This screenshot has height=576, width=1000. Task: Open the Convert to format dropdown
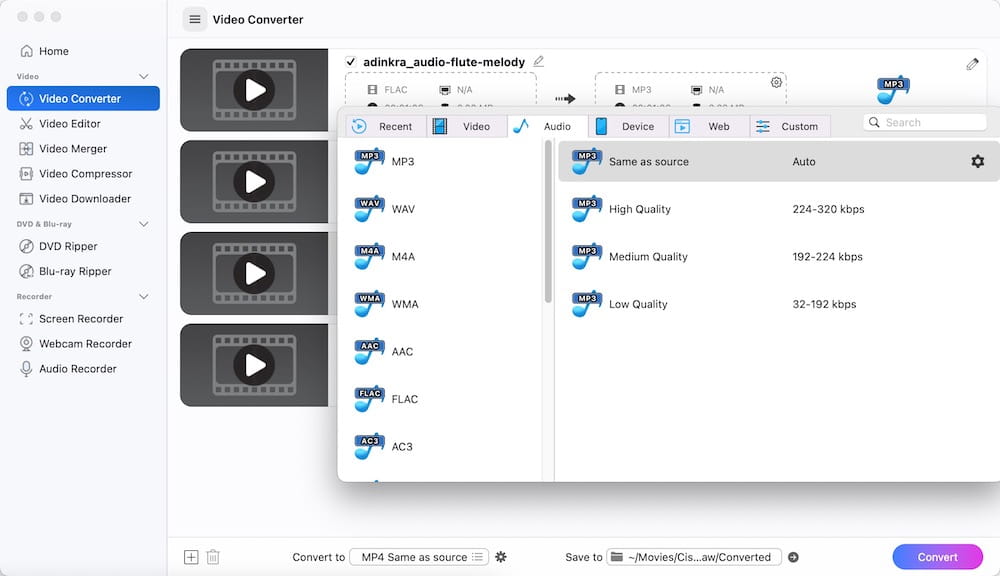(419, 557)
